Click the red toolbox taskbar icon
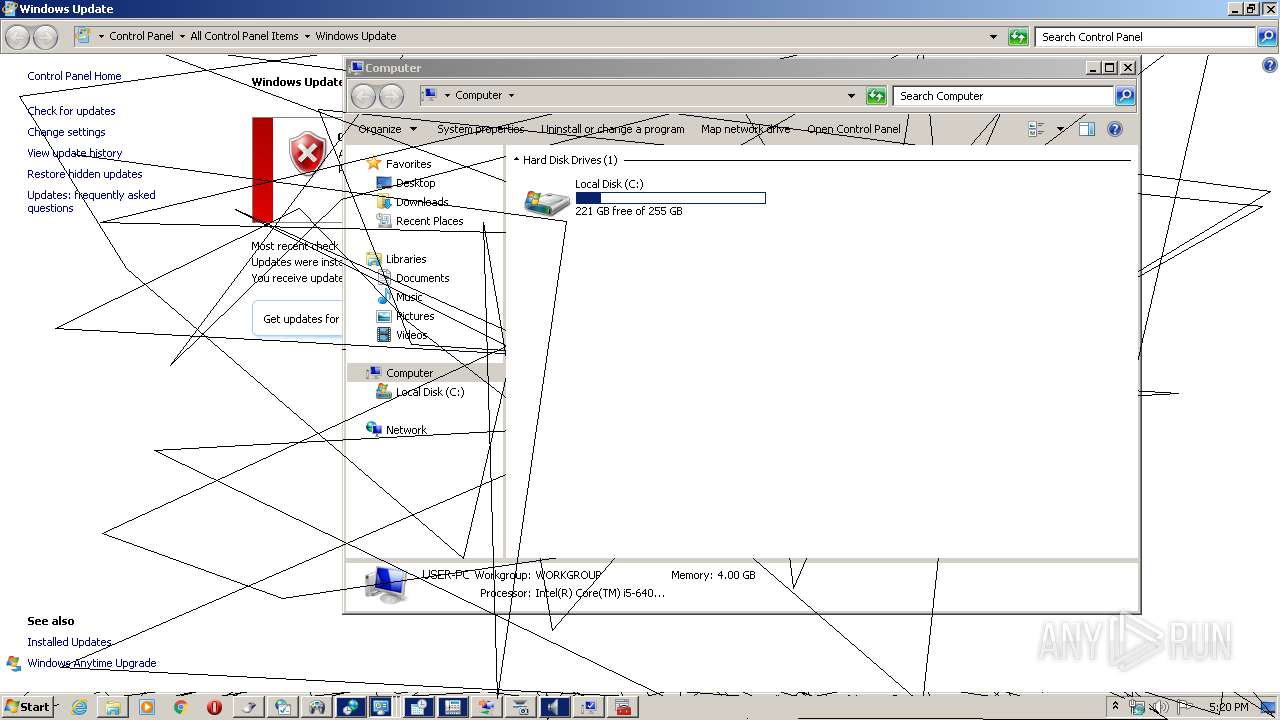1280x720 pixels. pyautogui.click(x=623, y=707)
